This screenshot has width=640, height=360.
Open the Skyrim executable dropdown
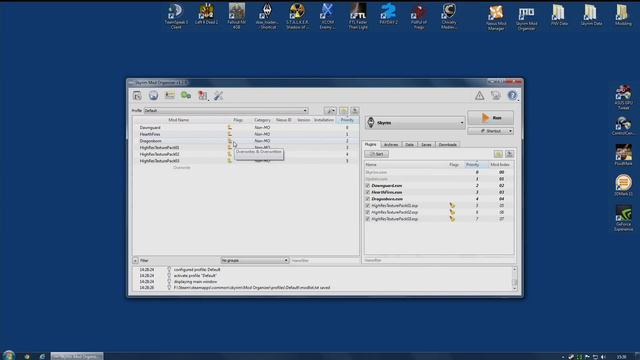415,122
